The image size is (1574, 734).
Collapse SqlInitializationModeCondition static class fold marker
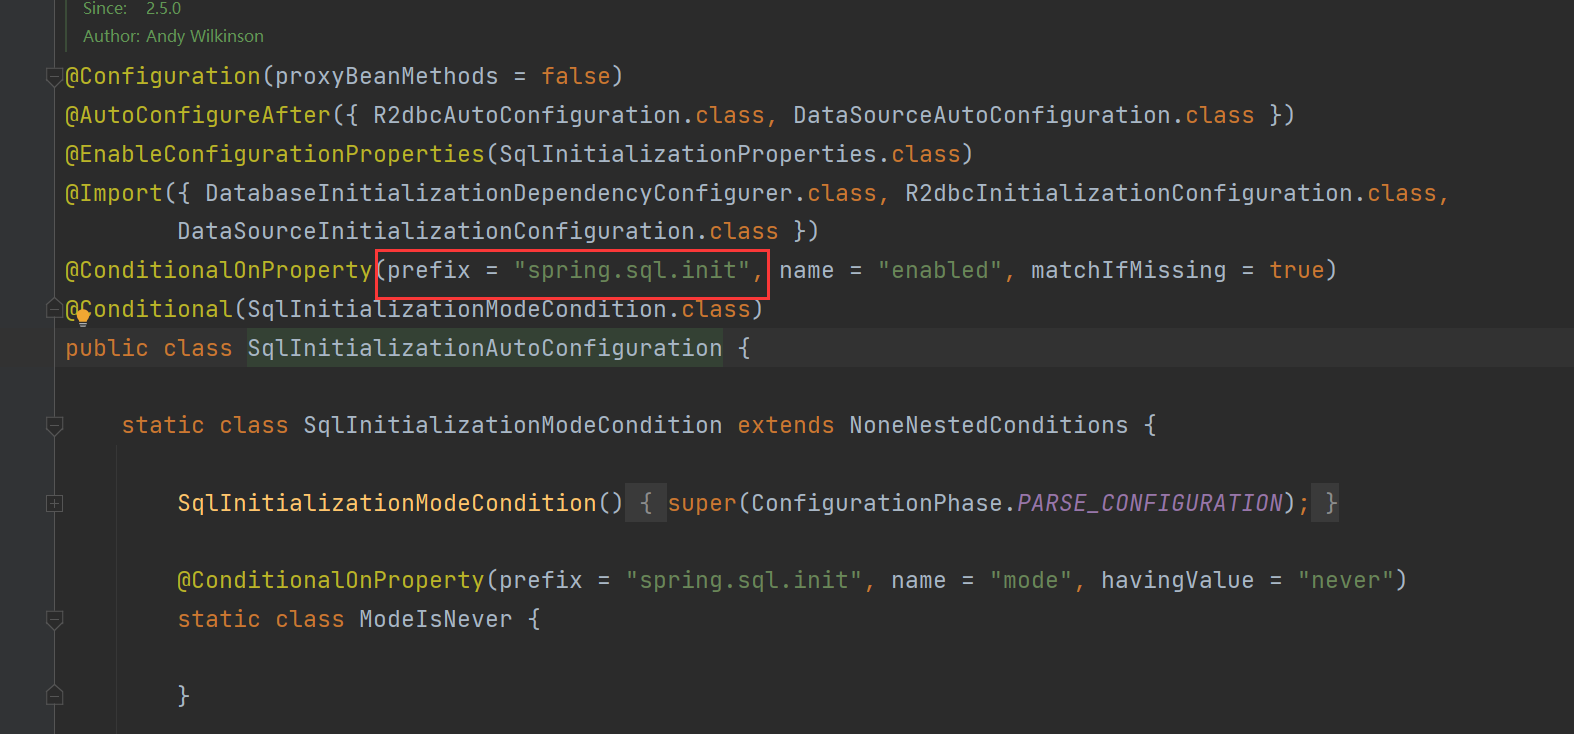(54, 426)
